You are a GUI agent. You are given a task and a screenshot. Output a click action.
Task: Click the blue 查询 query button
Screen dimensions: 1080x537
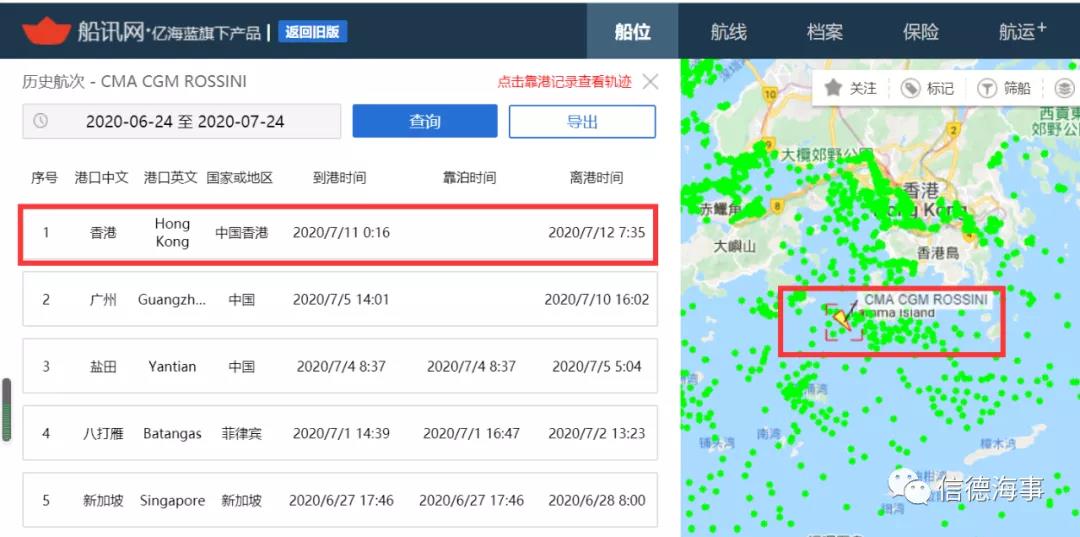[425, 121]
